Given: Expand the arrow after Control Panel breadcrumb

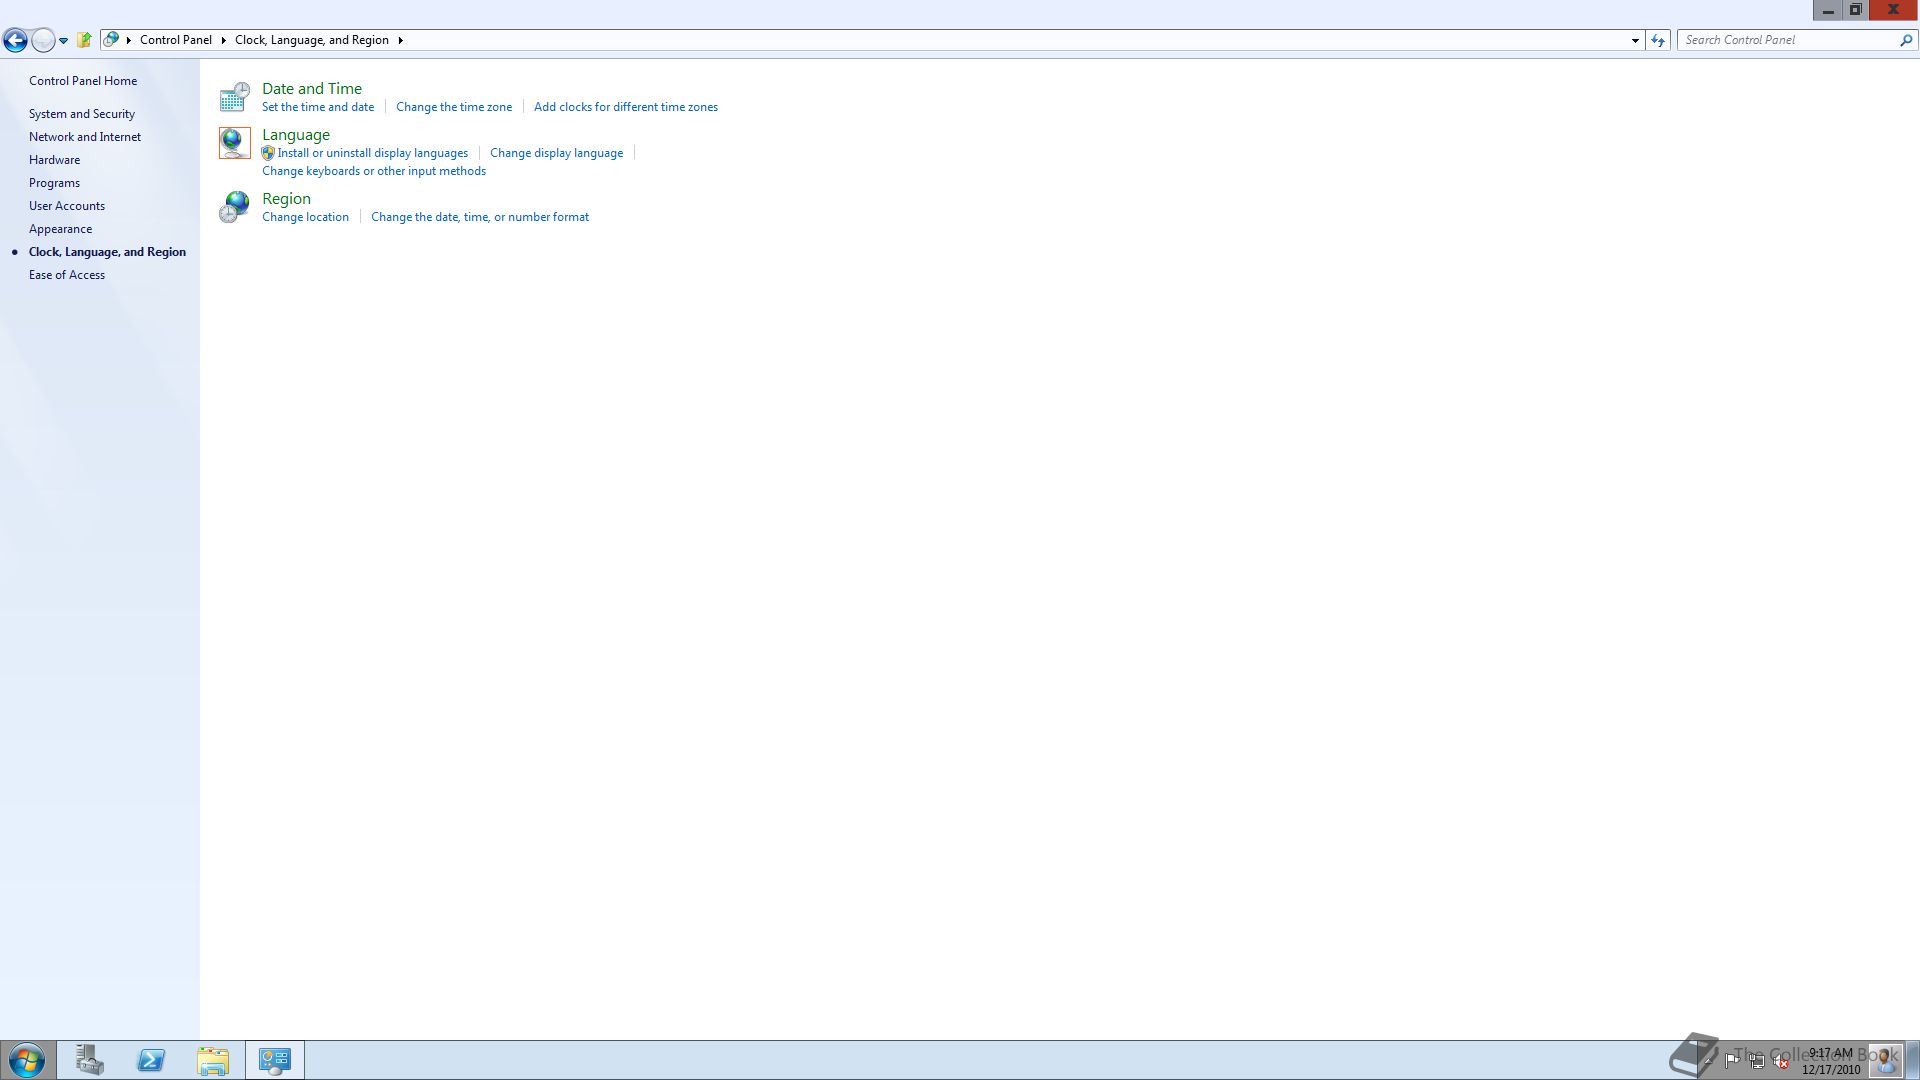Looking at the screenshot, I should tap(223, 40).
